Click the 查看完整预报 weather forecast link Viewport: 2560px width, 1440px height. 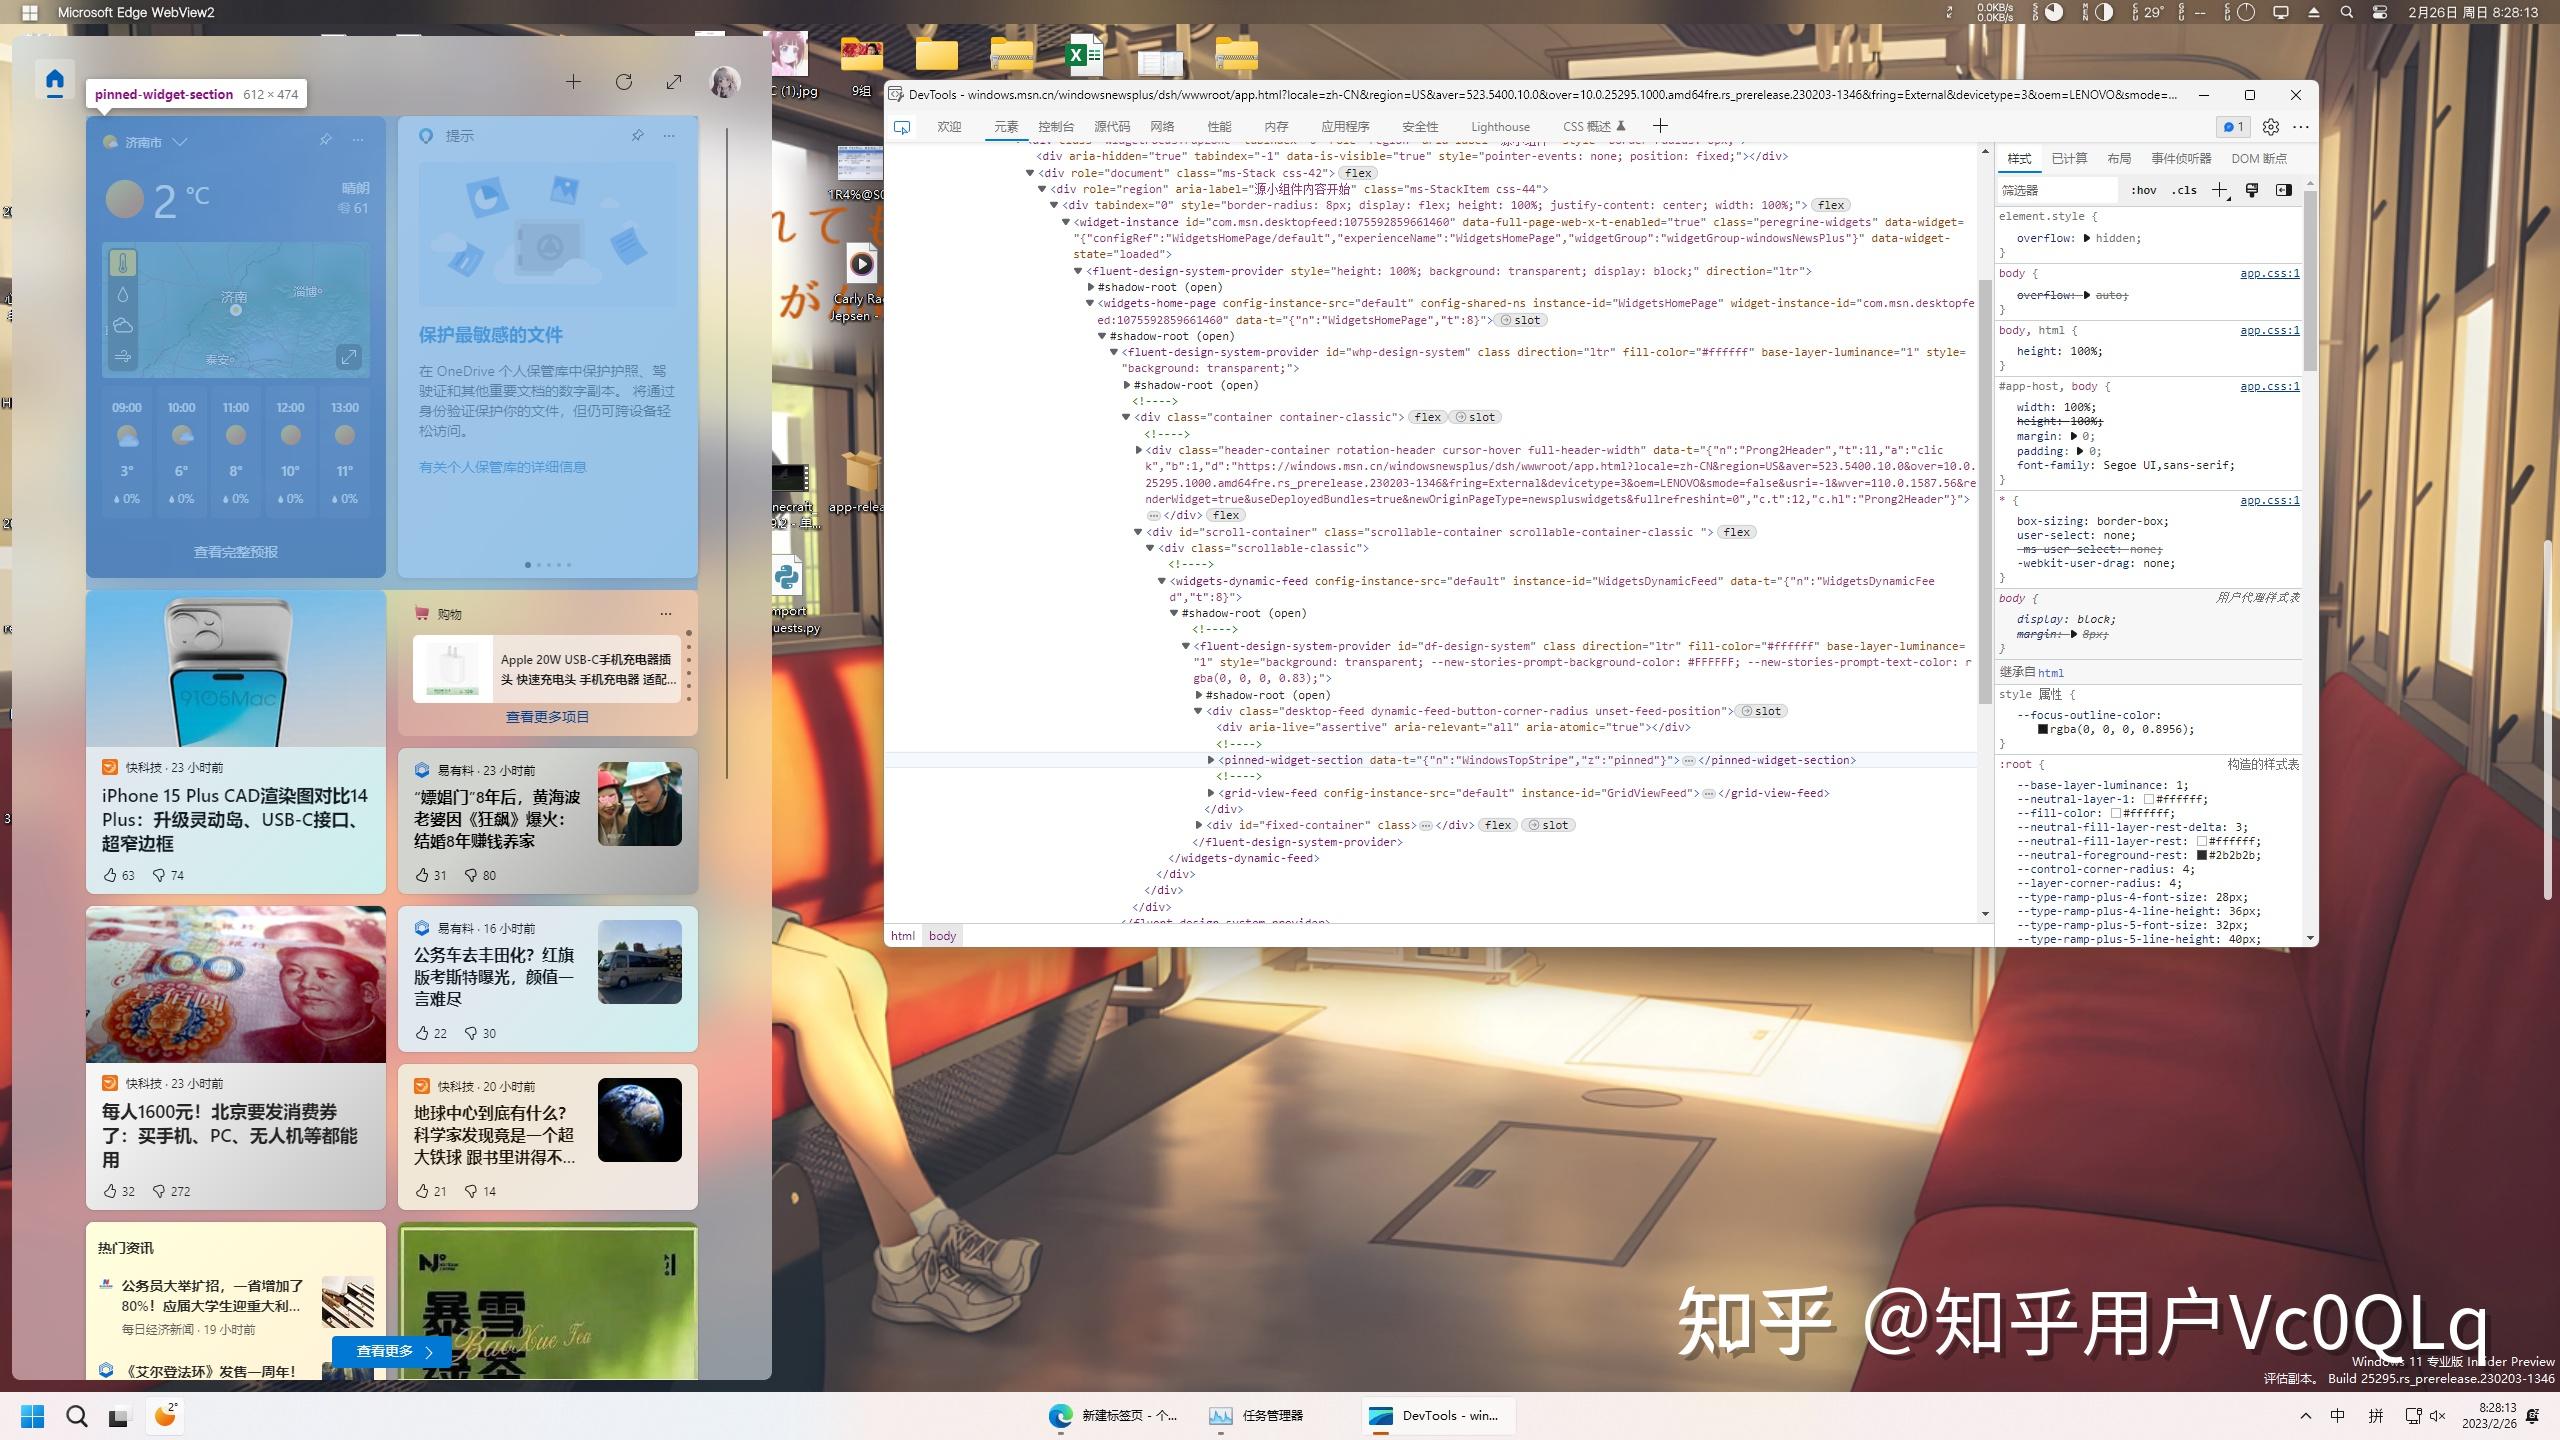(236, 551)
